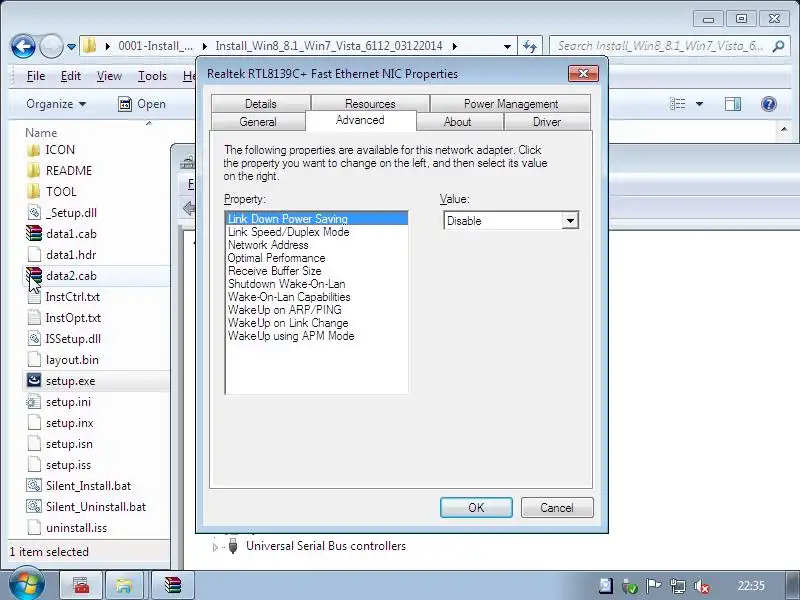Viewport: 800px width, 600px height.
Task: Open the address bar history dropdown
Action: pyautogui.click(x=507, y=46)
